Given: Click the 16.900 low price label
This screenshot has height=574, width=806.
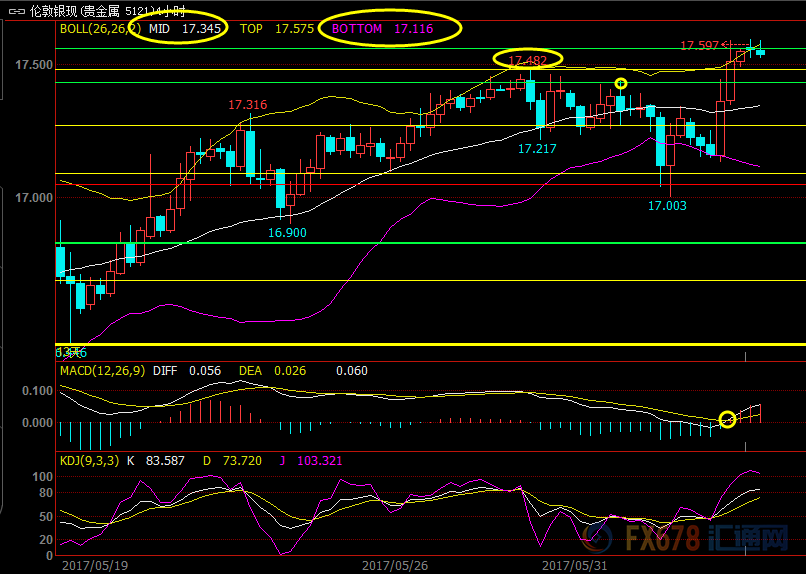Looking at the screenshot, I should click(287, 233).
